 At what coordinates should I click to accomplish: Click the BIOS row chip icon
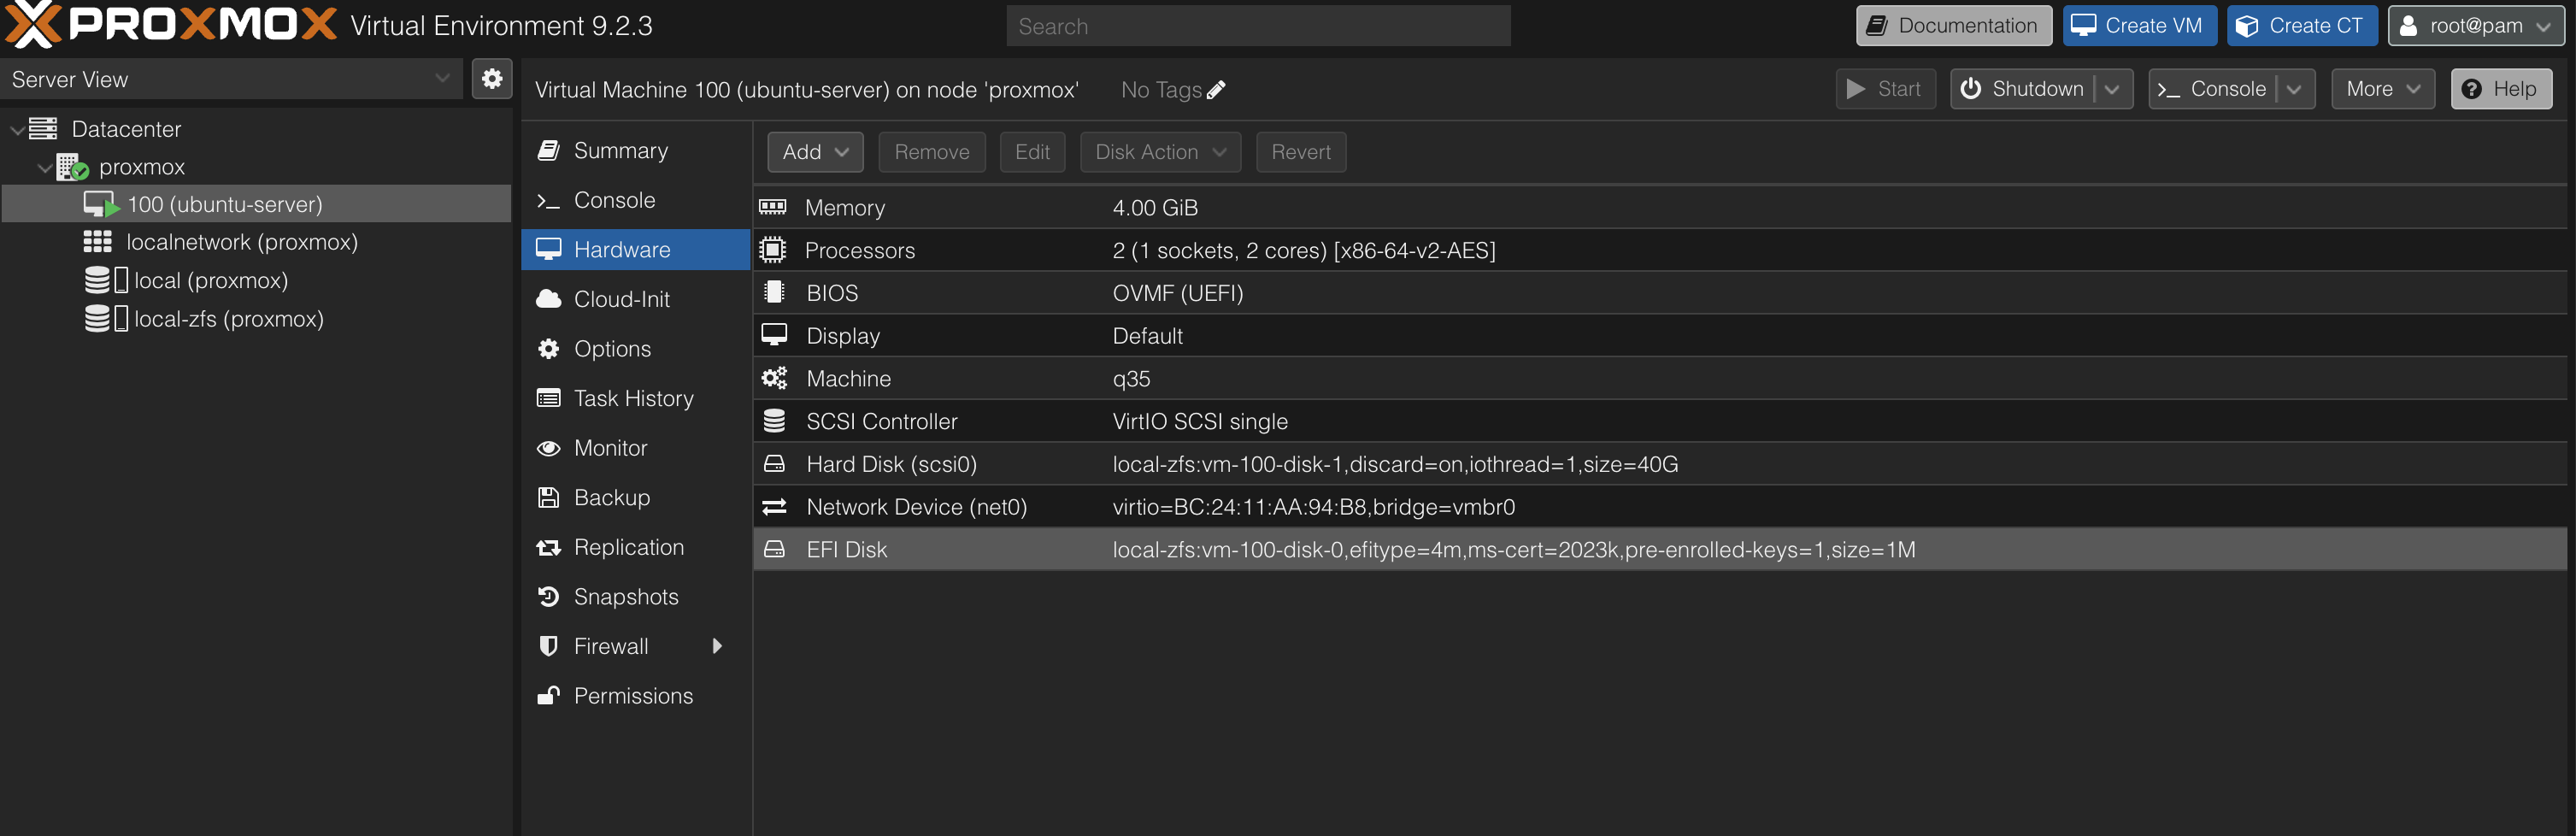[774, 292]
